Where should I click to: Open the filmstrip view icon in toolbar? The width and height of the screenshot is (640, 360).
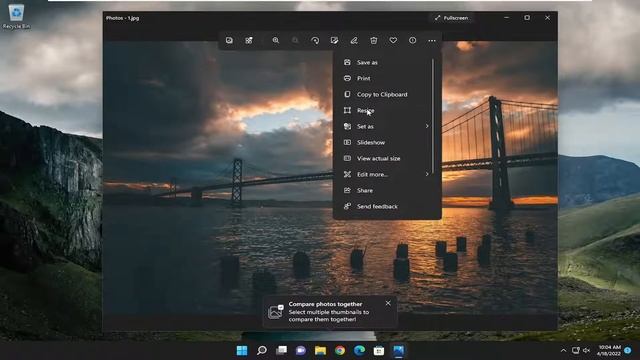point(249,40)
